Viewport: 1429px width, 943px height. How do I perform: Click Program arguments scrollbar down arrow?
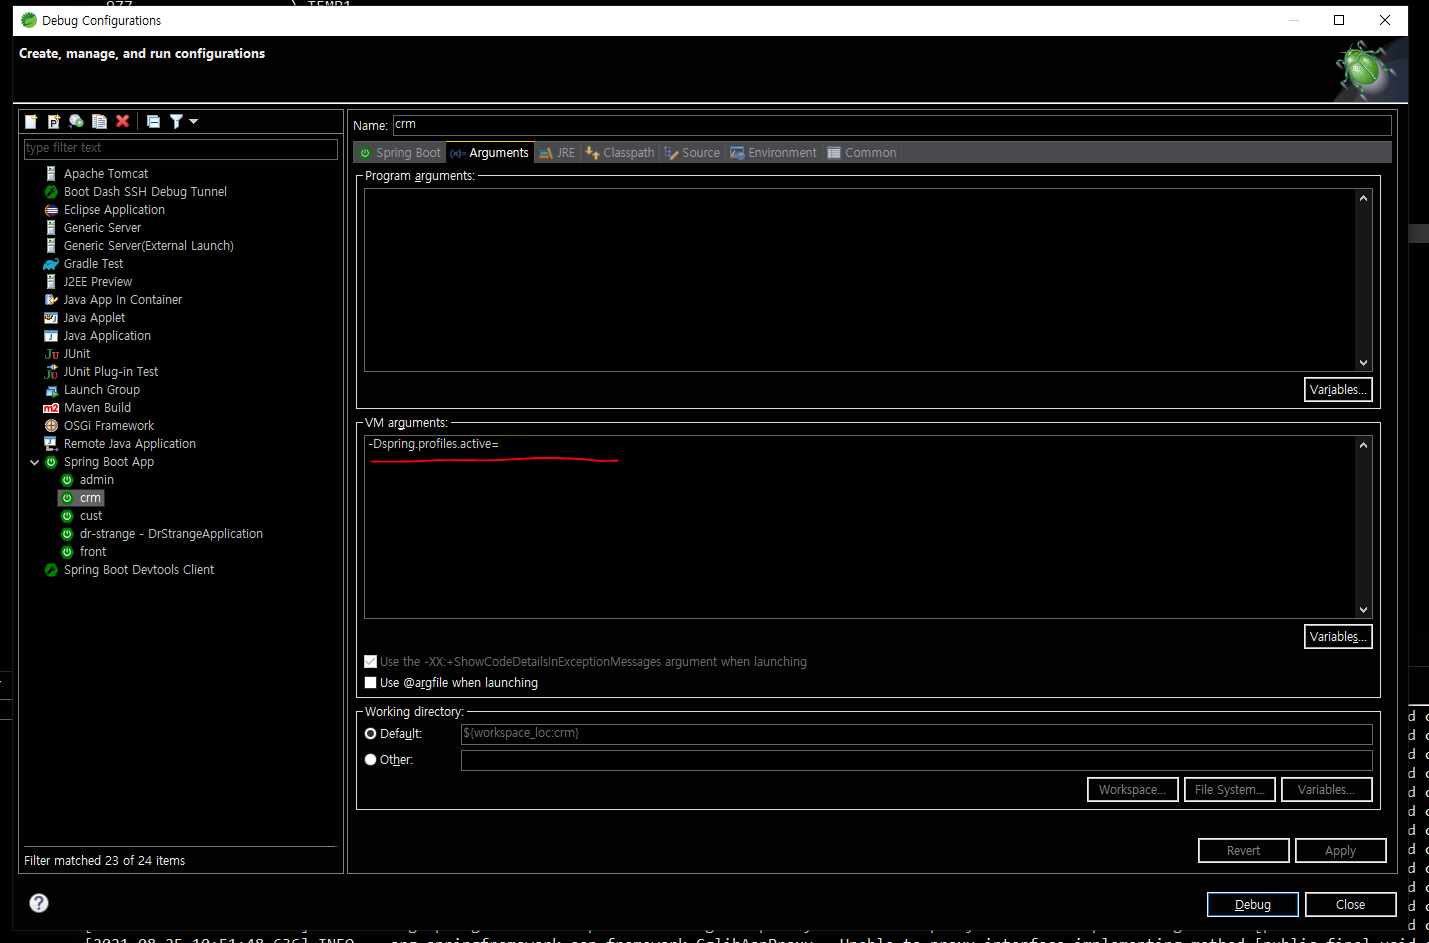tap(1363, 363)
